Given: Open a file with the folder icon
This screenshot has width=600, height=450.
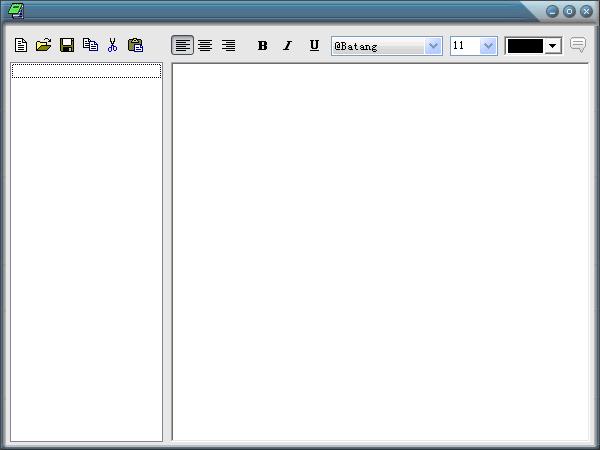Looking at the screenshot, I should point(44,45).
